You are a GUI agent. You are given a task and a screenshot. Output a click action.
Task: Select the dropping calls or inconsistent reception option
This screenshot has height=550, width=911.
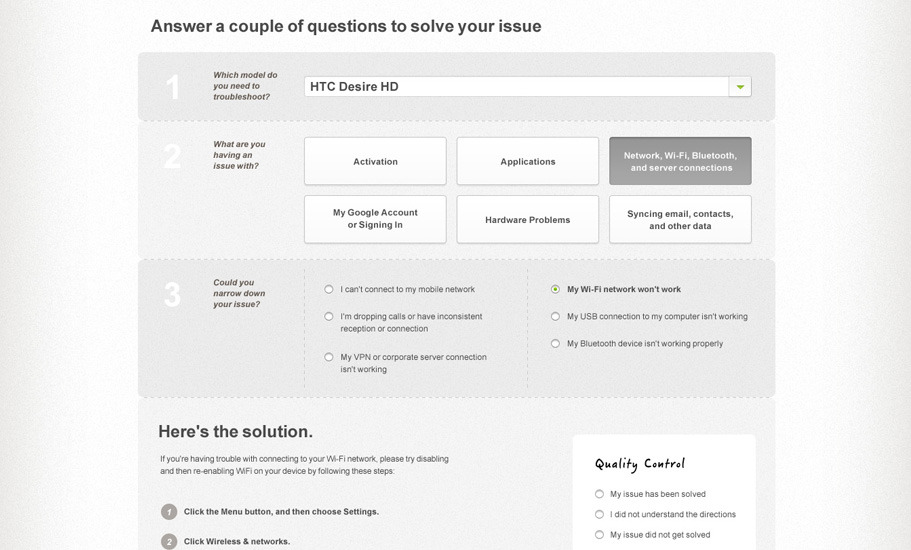point(329,317)
